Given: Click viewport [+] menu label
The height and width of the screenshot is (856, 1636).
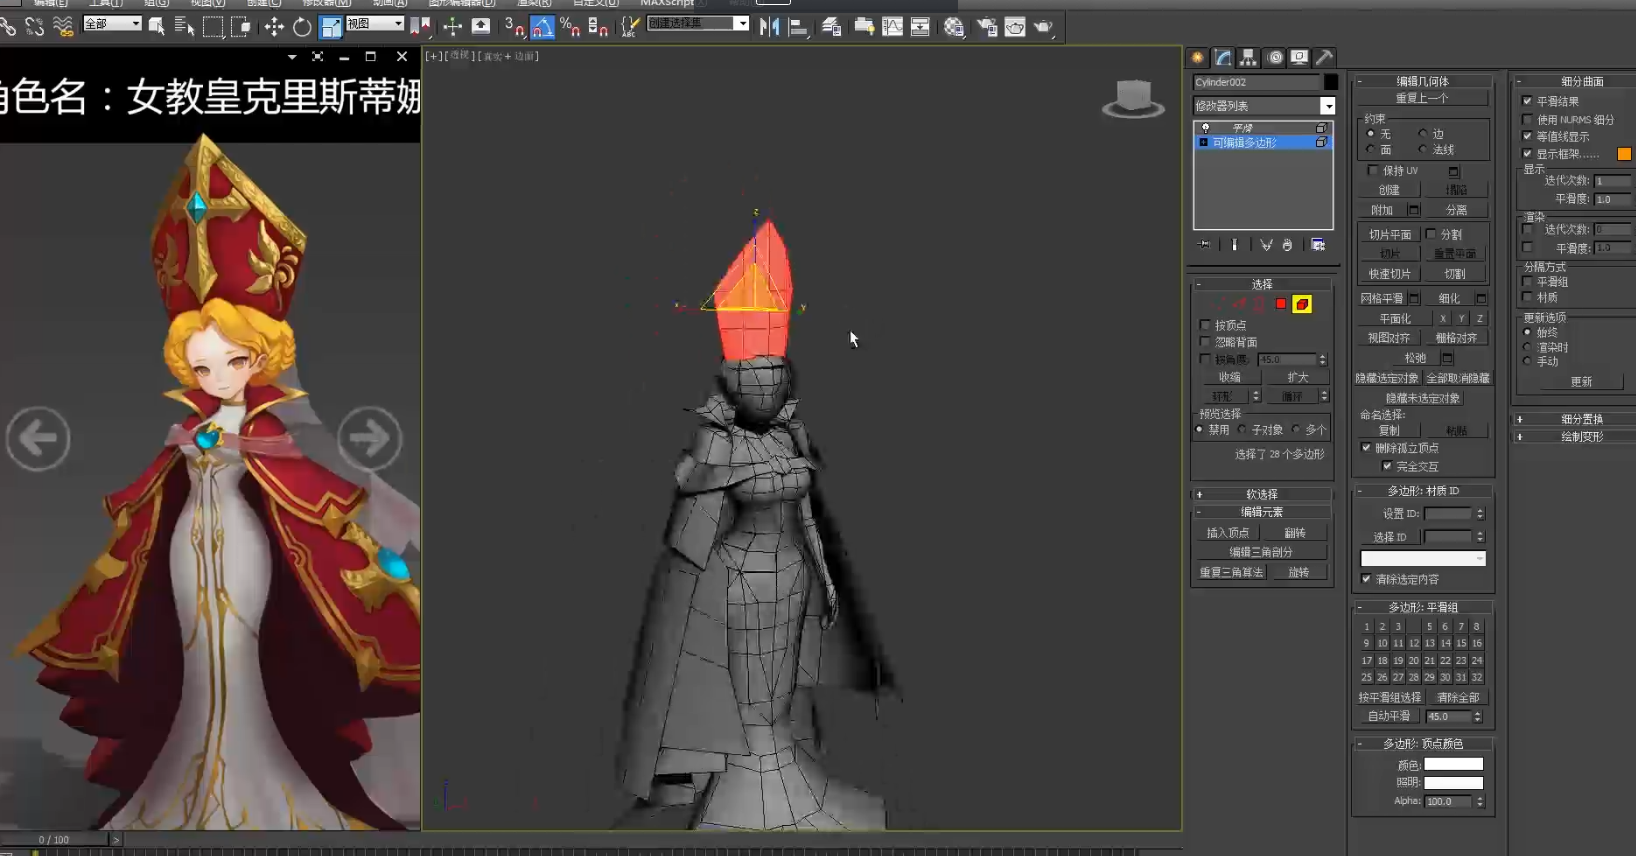Looking at the screenshot, I should tap(435, 56).
